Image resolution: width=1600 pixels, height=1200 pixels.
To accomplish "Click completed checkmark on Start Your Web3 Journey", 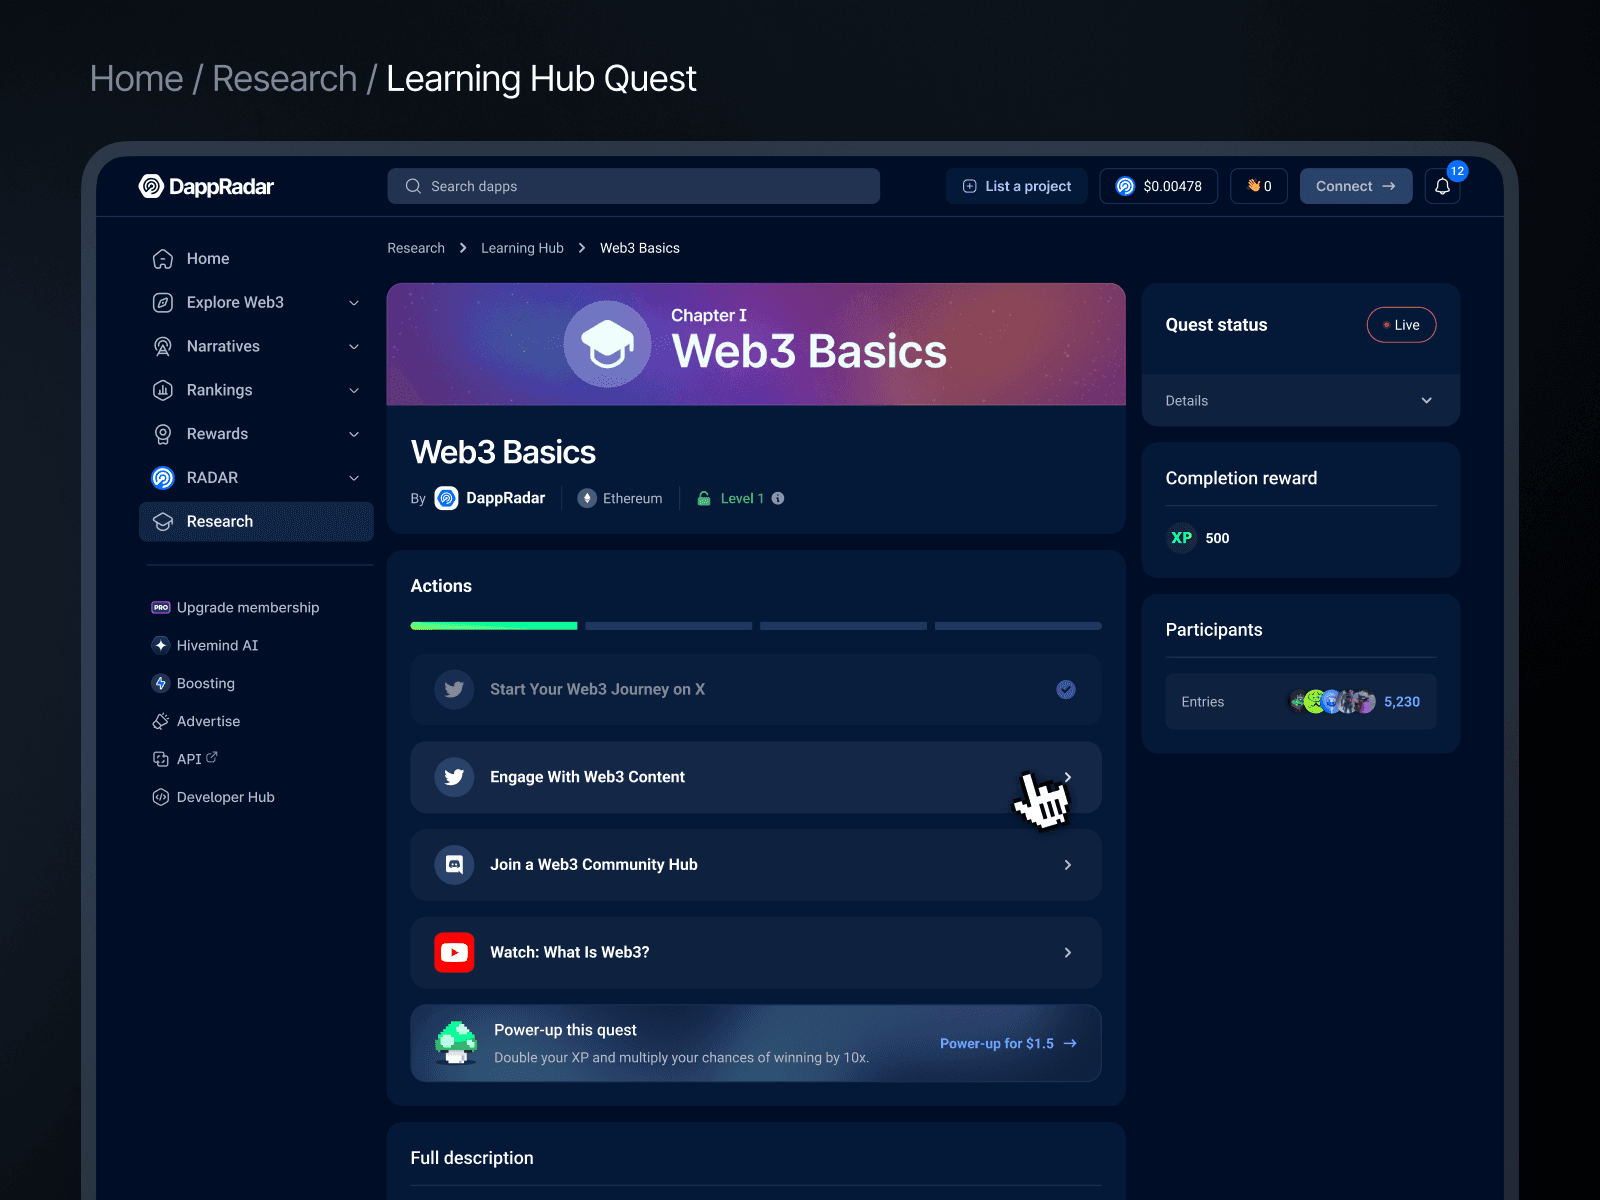I will [x=1066, y=689].
